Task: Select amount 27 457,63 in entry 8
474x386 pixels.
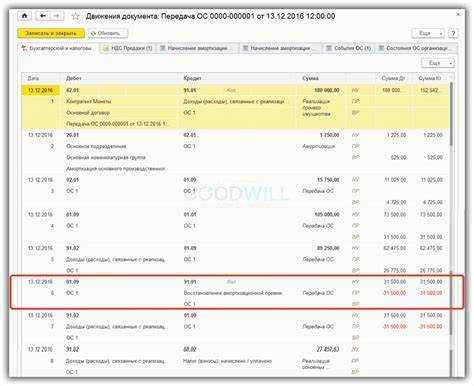Action: click(328, 350)
